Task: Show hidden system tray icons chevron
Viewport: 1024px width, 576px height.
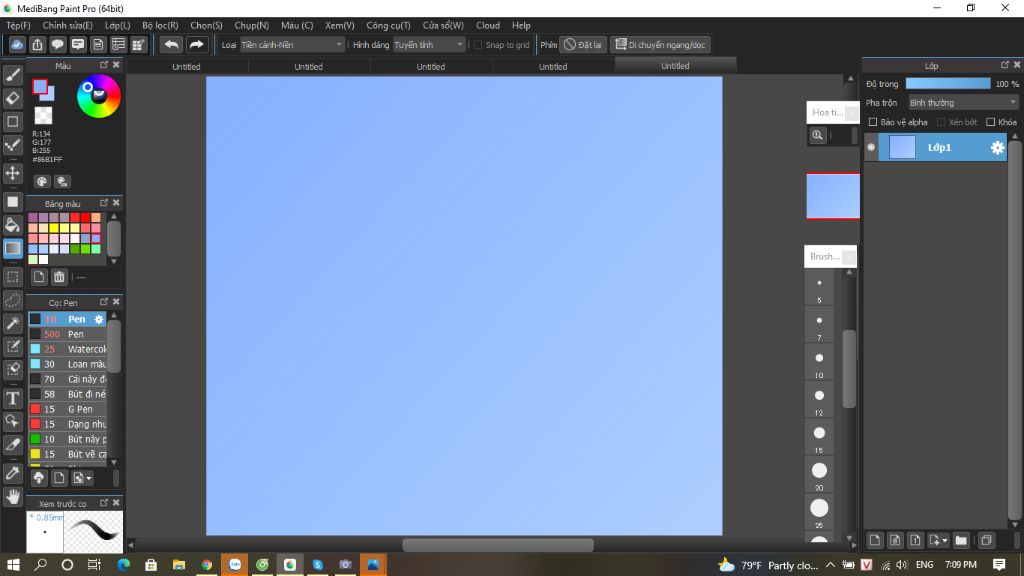Action: pyautogui.click(x=830, y=565)
